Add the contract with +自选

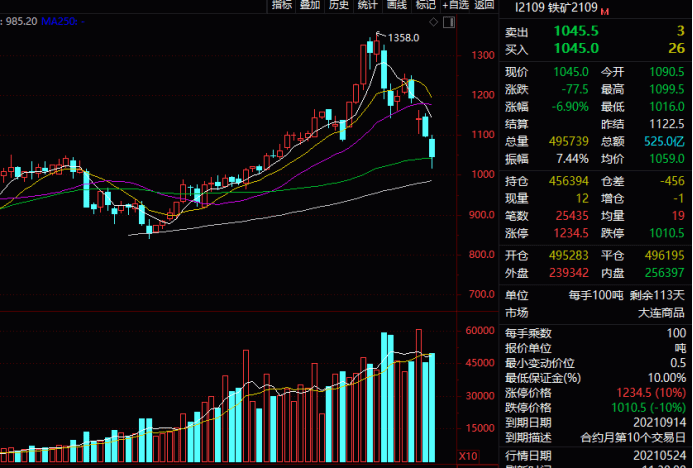455,5
